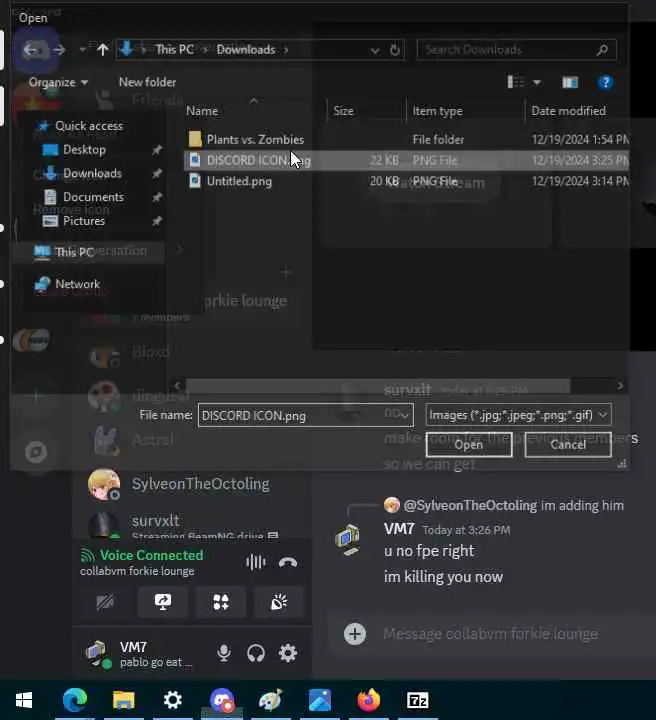This screenshot has width=656, height=720.
Task: Open the view options dropdown arrow
Action: click(x=536, y=83)
